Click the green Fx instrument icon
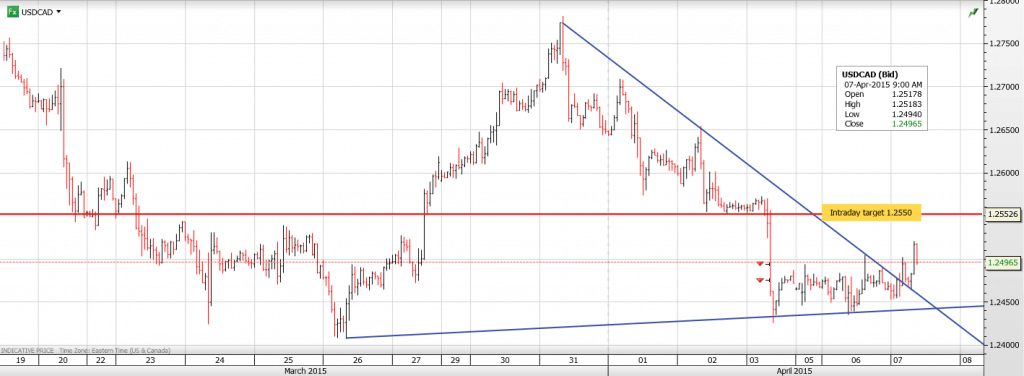This screenshot has width=1024, height=376. click(x=12, y=11)
